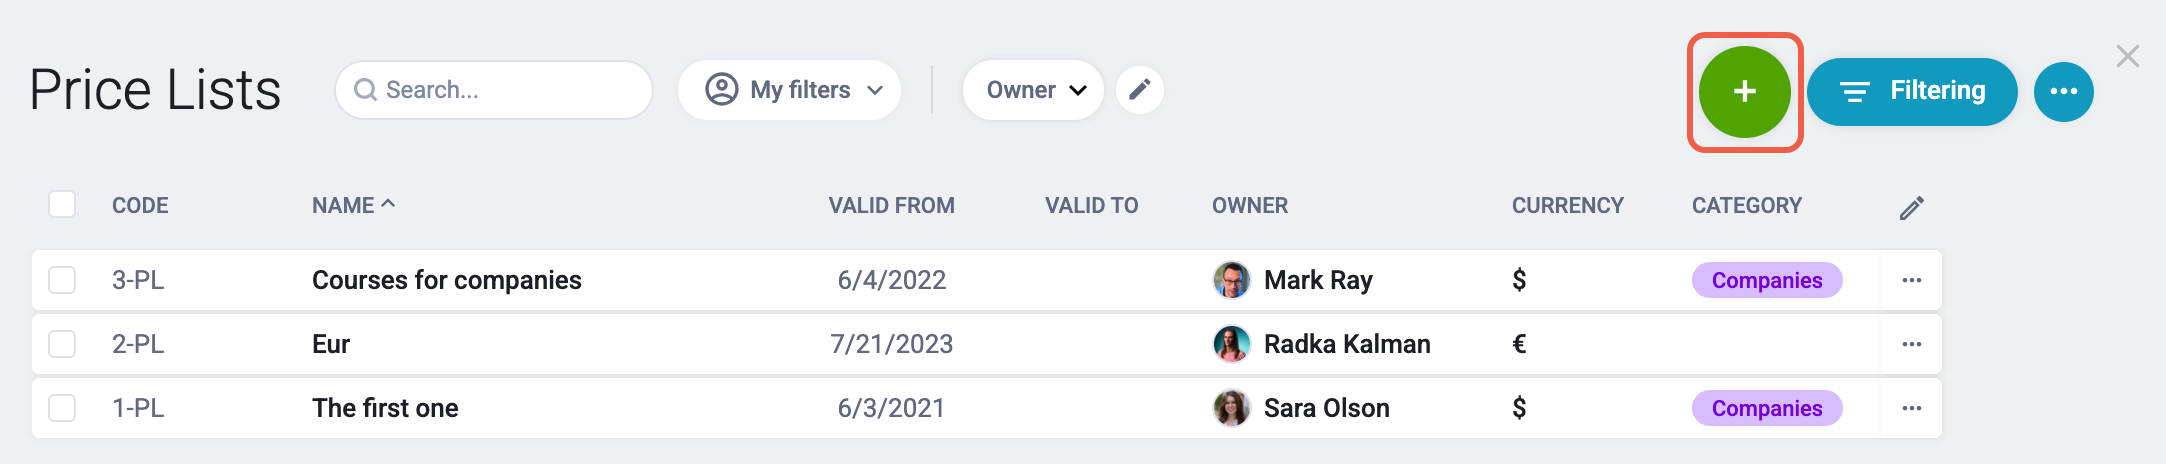
Task: Click the pencil icon to edit table columns
Action: pos(1912,207)
